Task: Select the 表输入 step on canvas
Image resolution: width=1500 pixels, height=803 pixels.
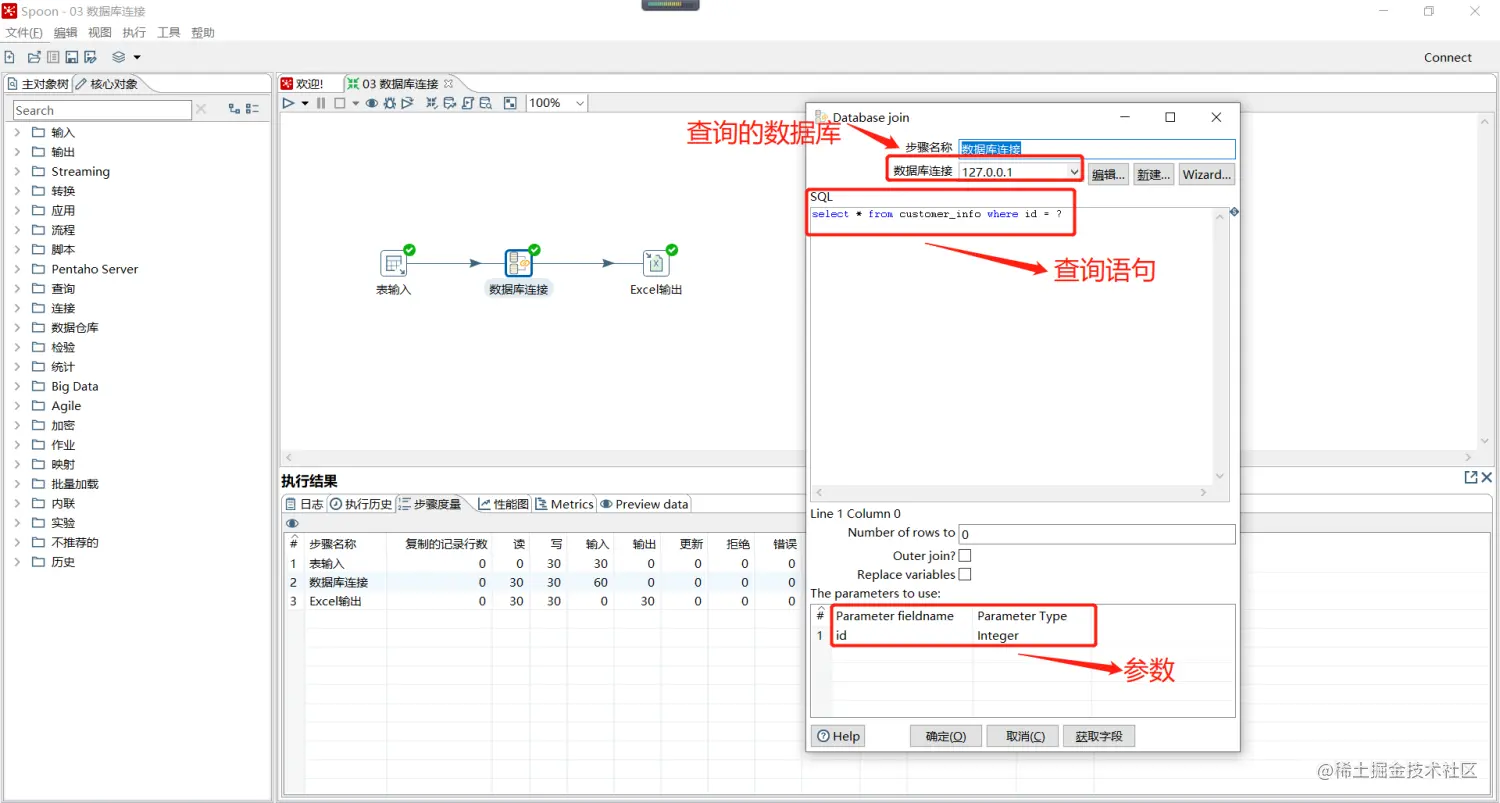Action: coord(394,264)
